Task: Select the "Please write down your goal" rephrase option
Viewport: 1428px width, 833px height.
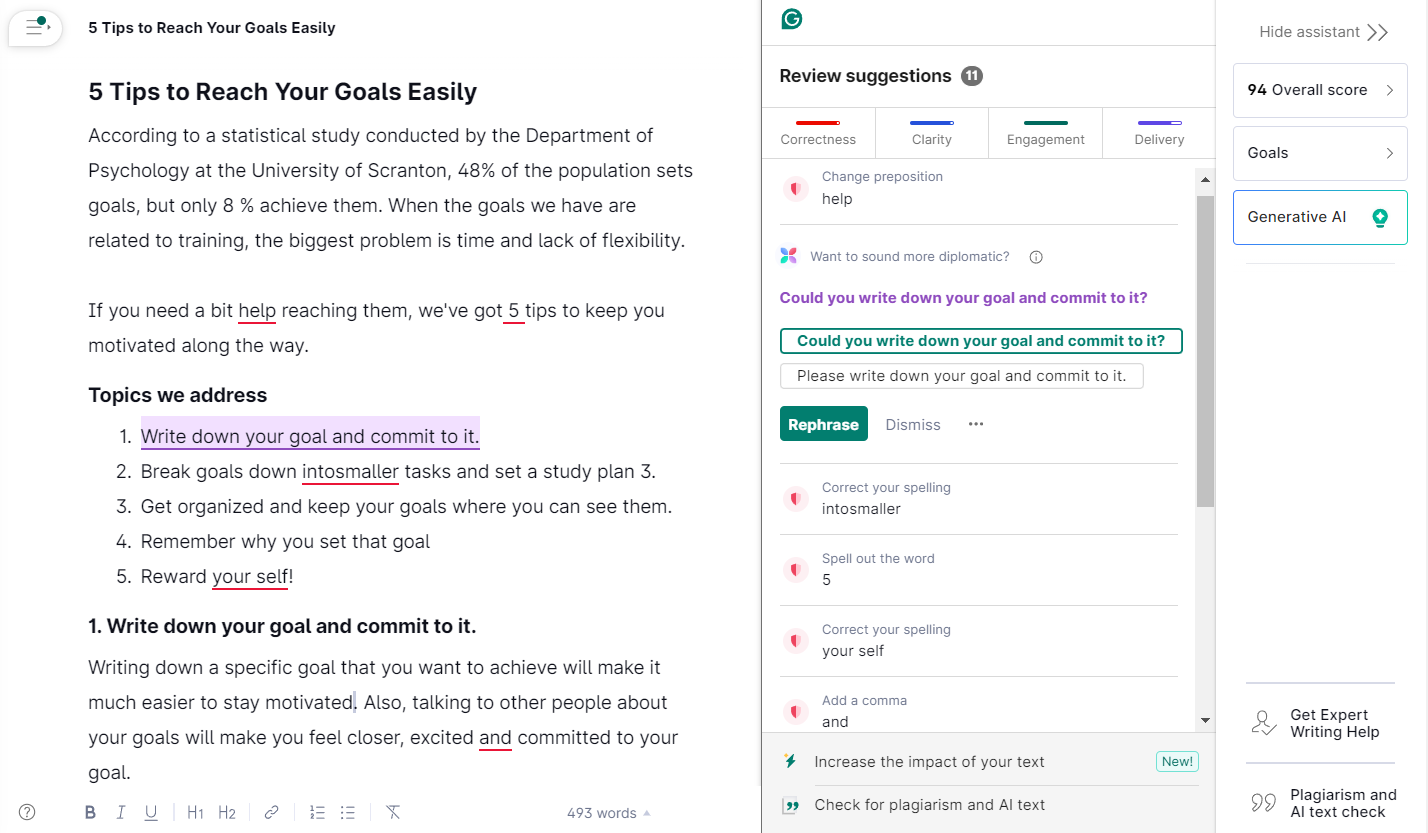Action: (961, 377)
